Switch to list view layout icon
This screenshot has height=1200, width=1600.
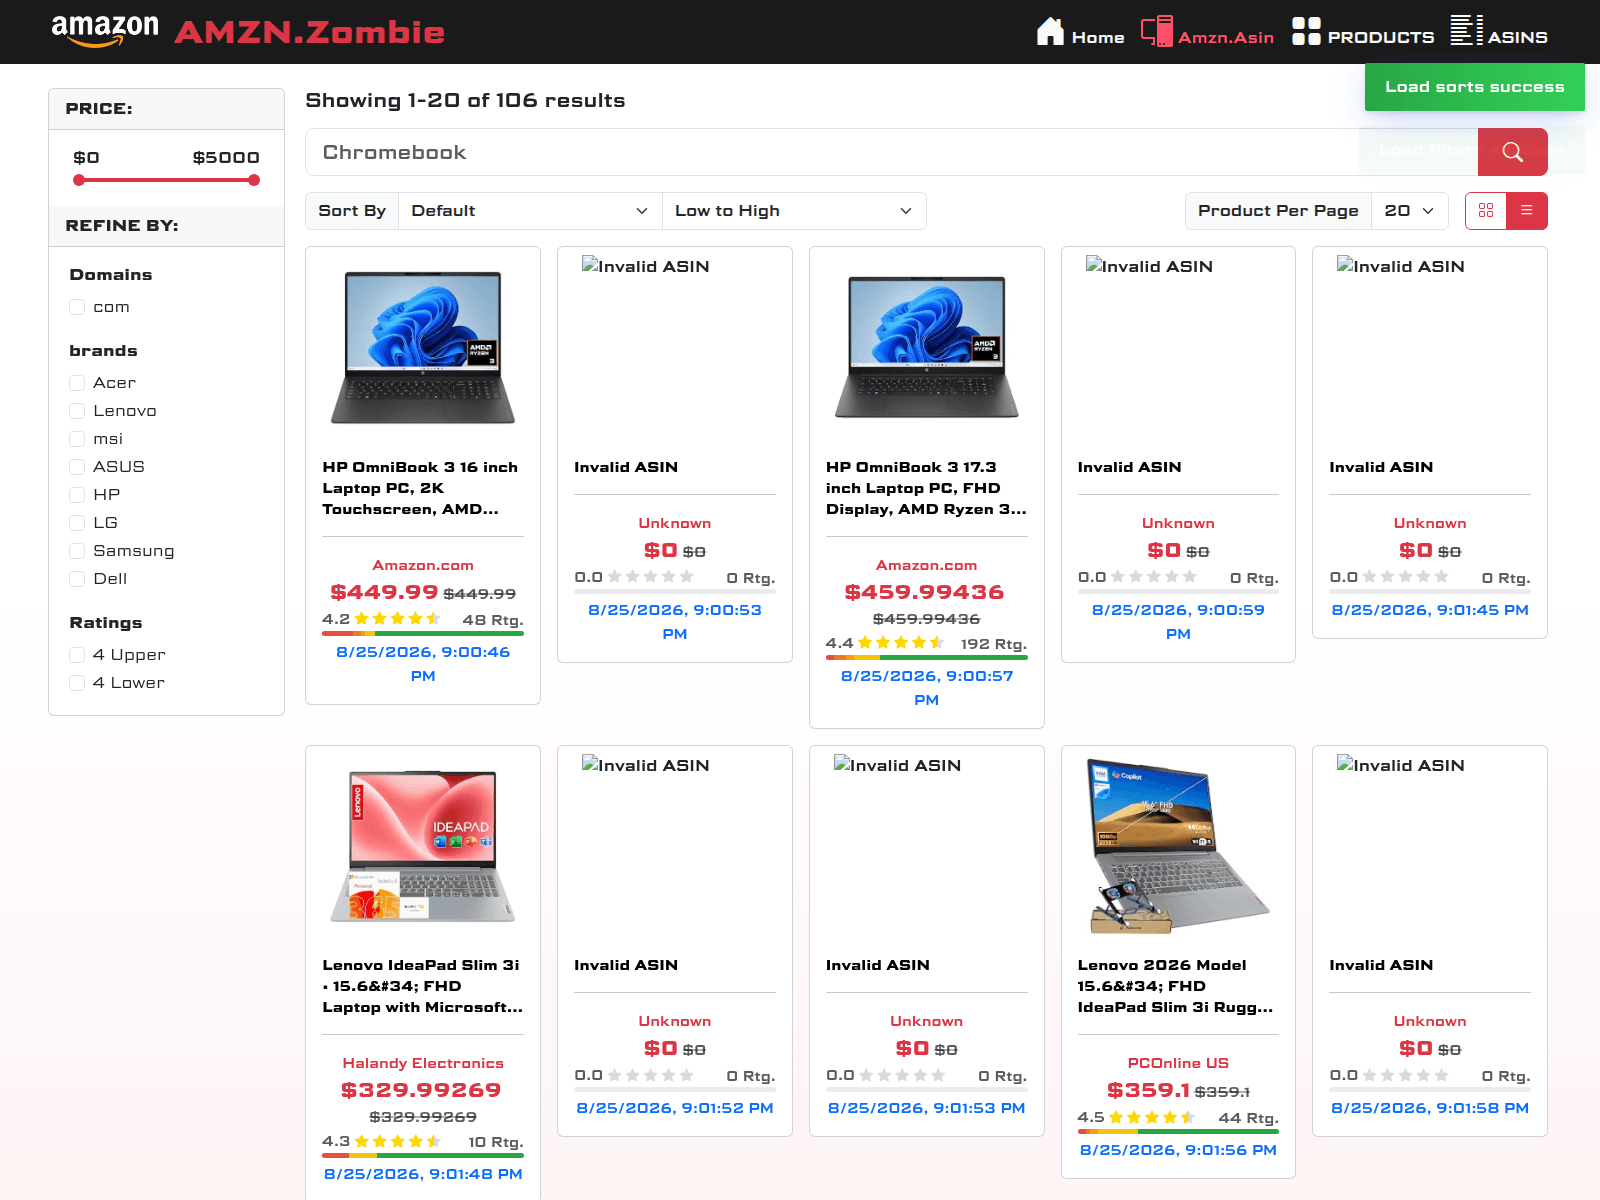coord(1527,211)
